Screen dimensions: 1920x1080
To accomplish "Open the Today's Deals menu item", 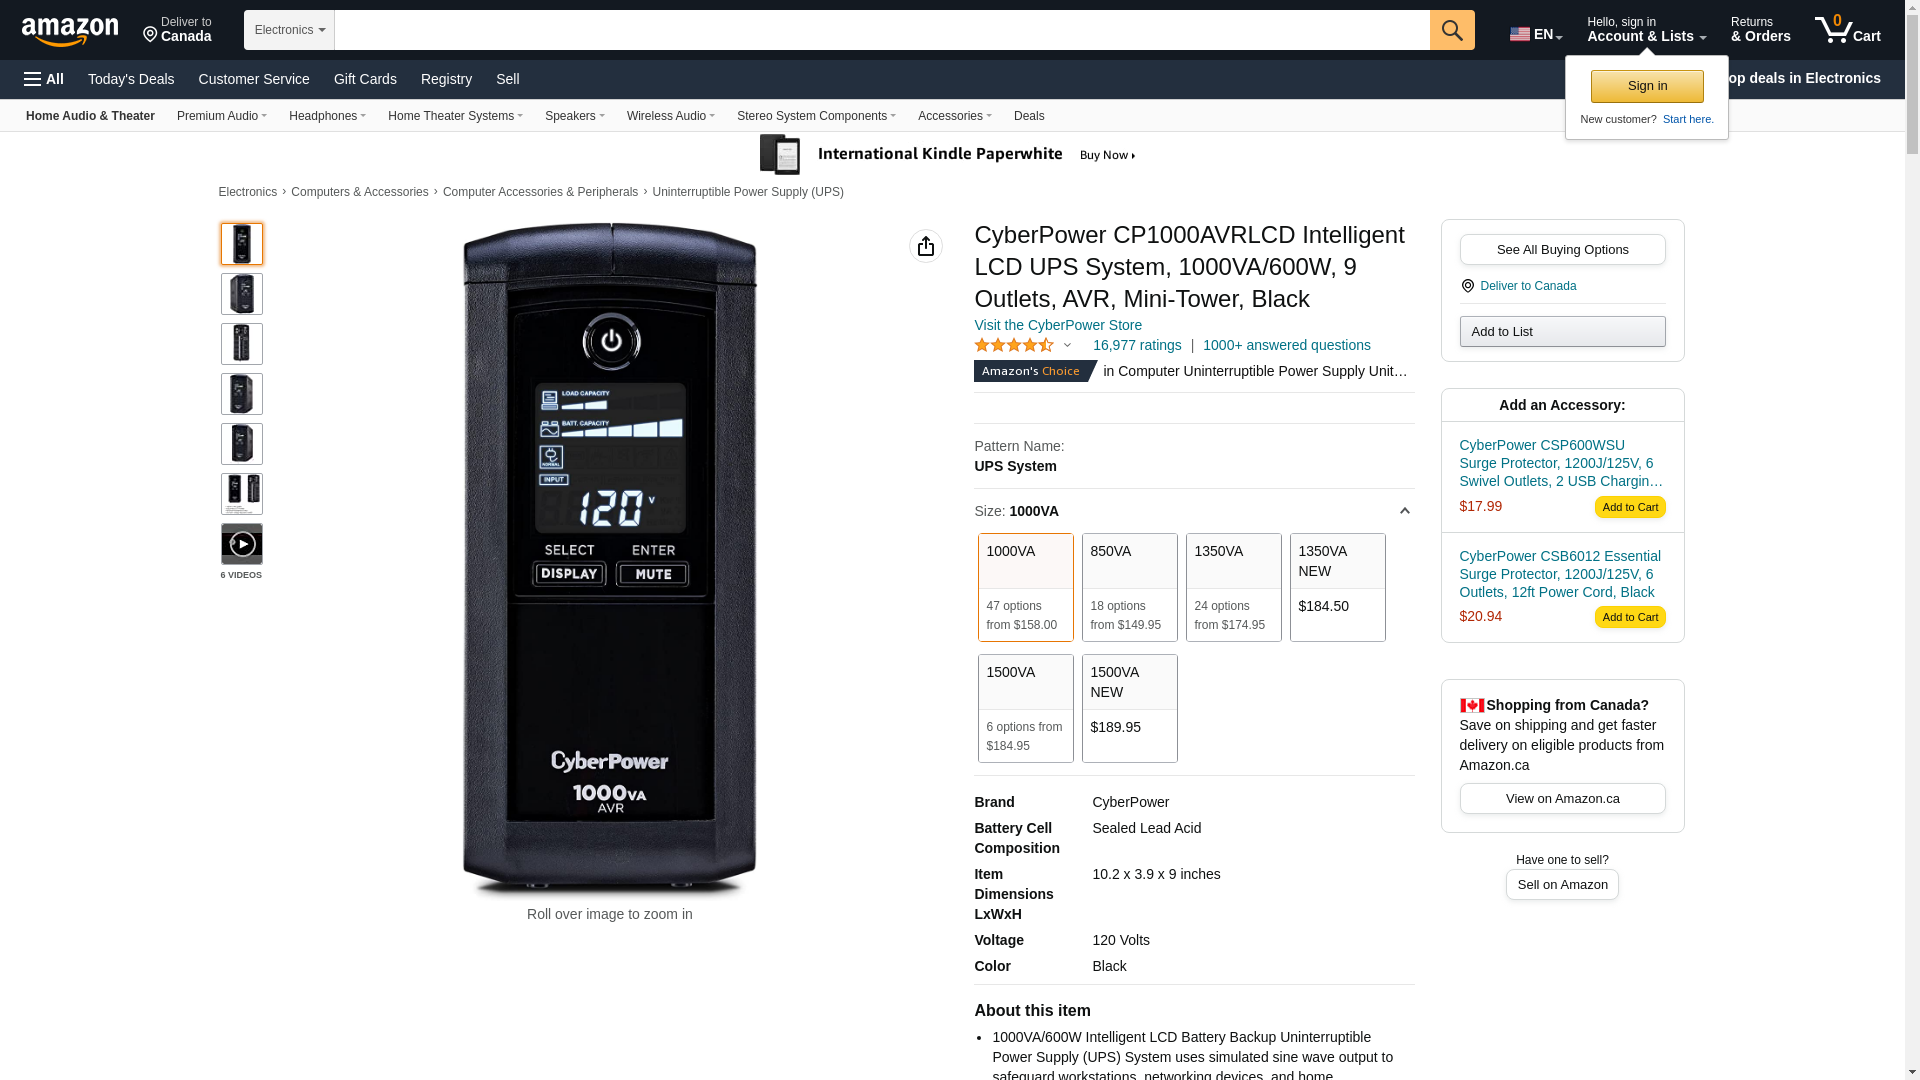I will tap(131, 79).
